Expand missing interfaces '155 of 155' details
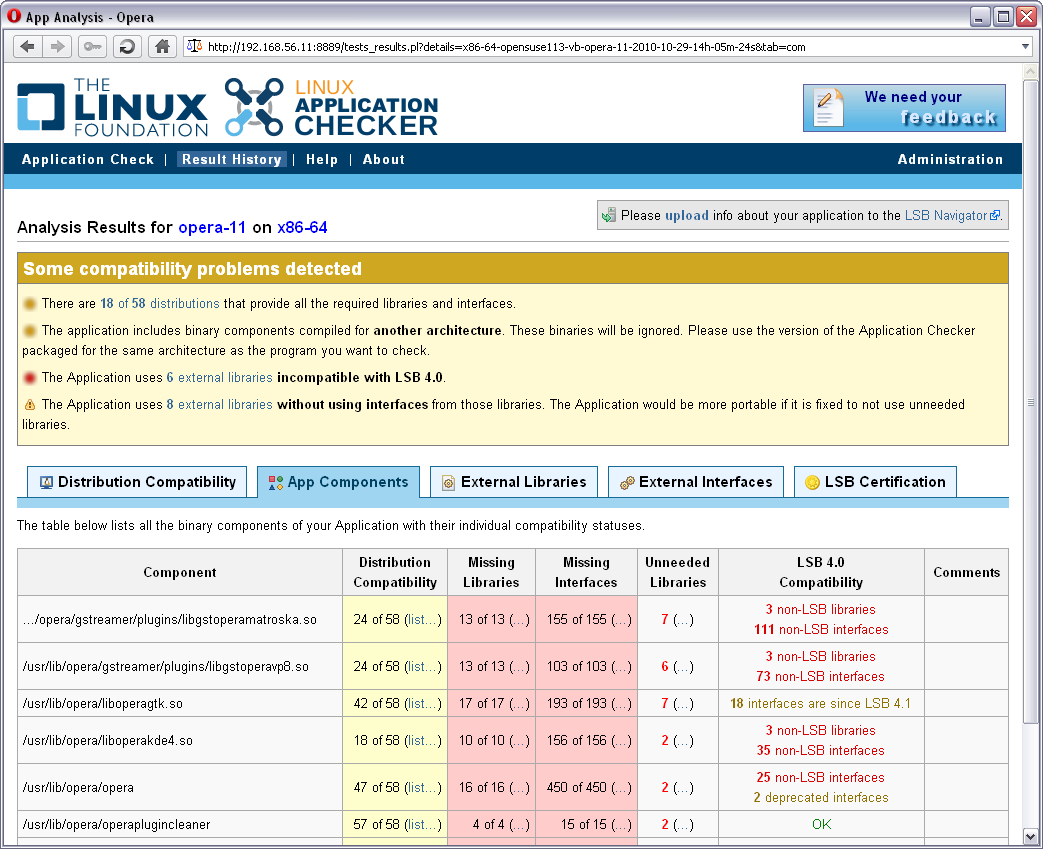 point(621,619)
